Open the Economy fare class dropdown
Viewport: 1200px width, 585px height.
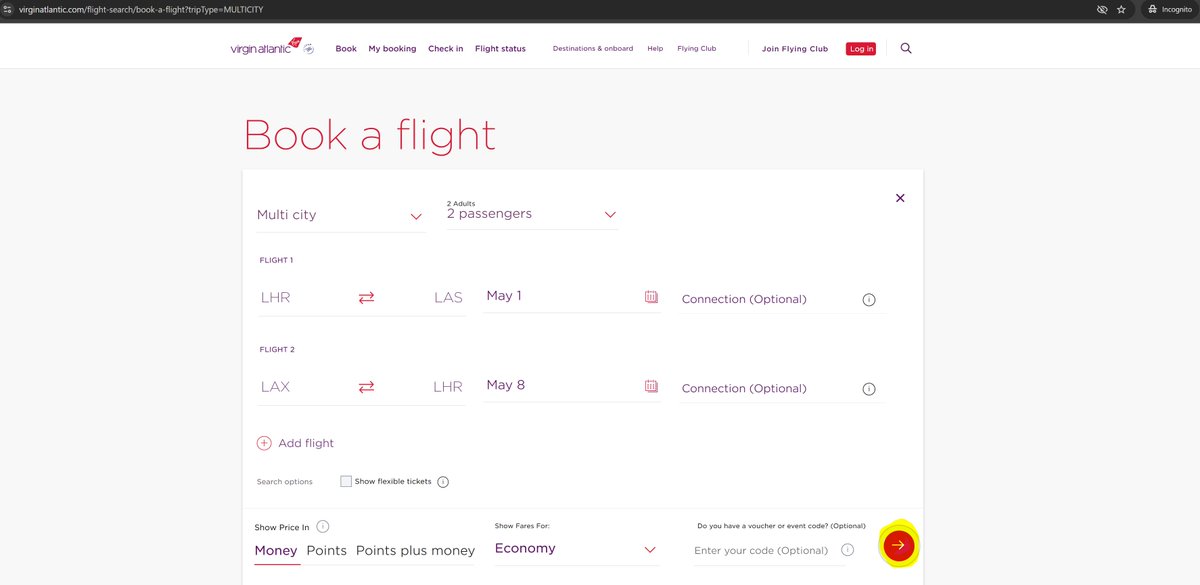point(577,549)
